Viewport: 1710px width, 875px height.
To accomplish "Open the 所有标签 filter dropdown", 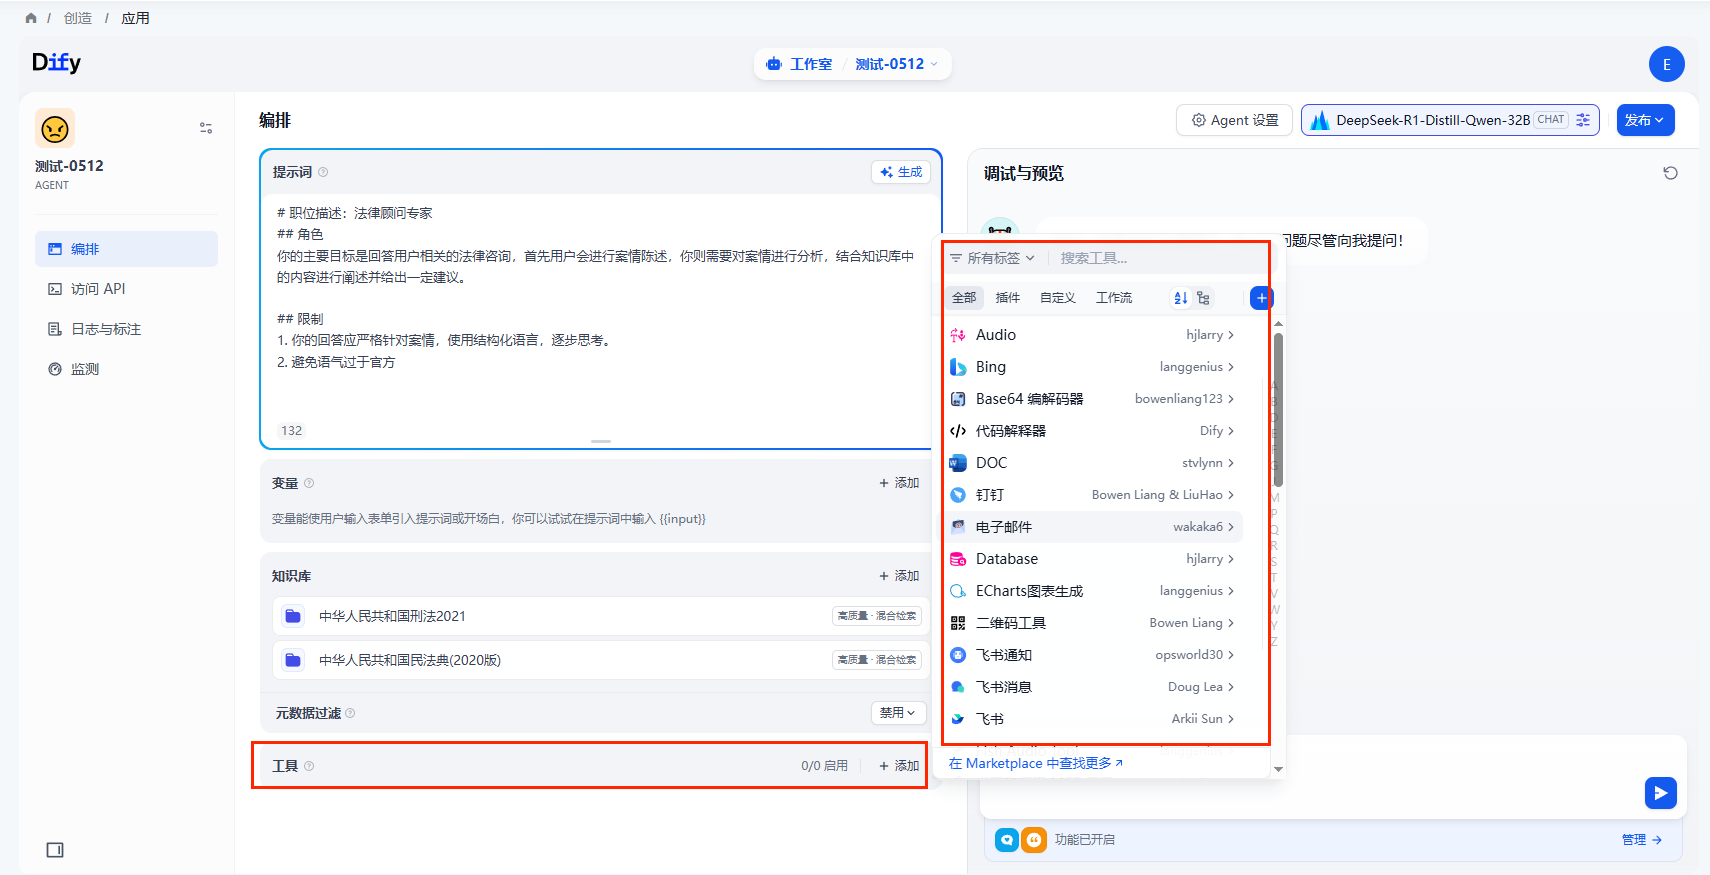I will pyautogui.click(x=992, y=258).
